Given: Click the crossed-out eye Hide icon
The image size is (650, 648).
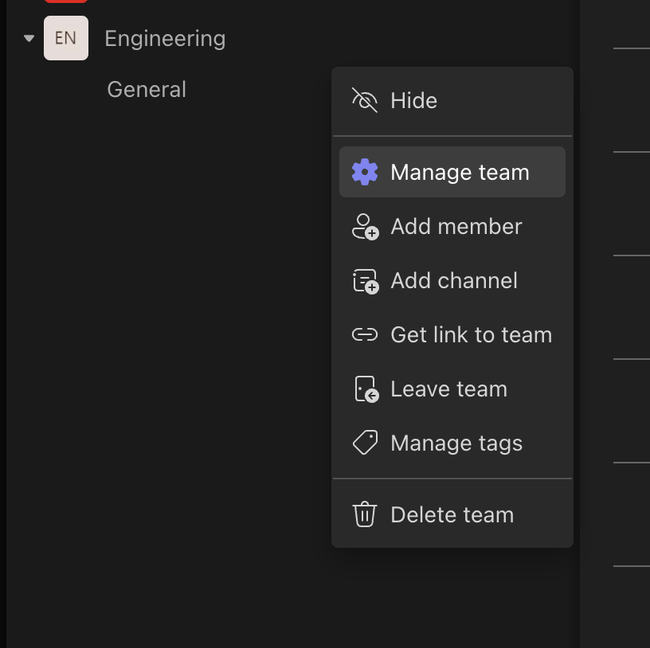Looking at the screenshot, I should [365, 100].
